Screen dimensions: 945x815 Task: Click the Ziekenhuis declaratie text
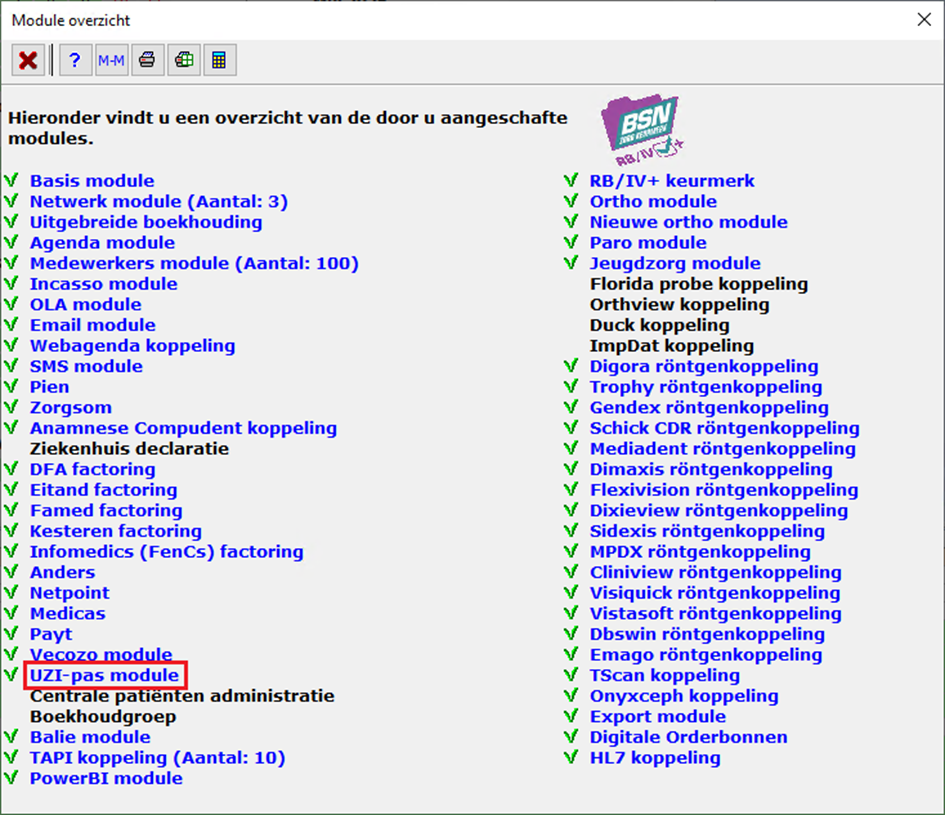coord(130,448)
